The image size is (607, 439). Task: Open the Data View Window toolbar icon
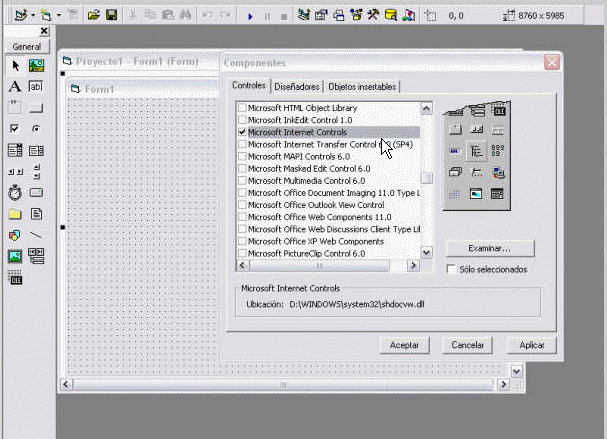click(x=391, y=15)
